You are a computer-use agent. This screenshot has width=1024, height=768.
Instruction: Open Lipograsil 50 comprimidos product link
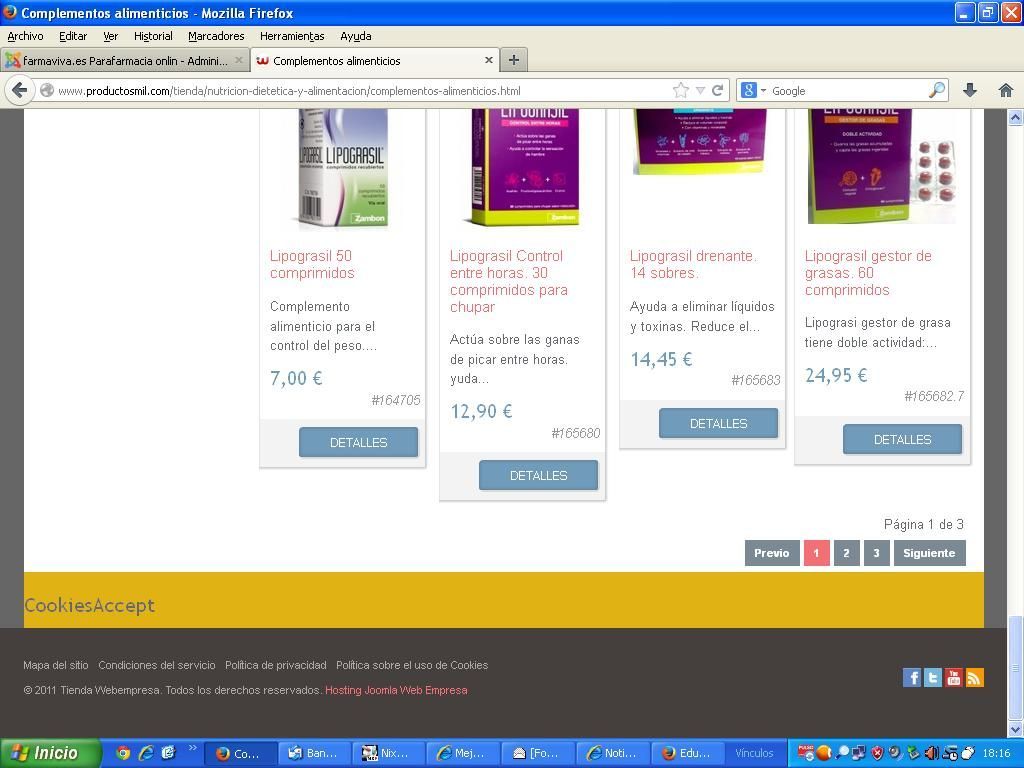312,264
